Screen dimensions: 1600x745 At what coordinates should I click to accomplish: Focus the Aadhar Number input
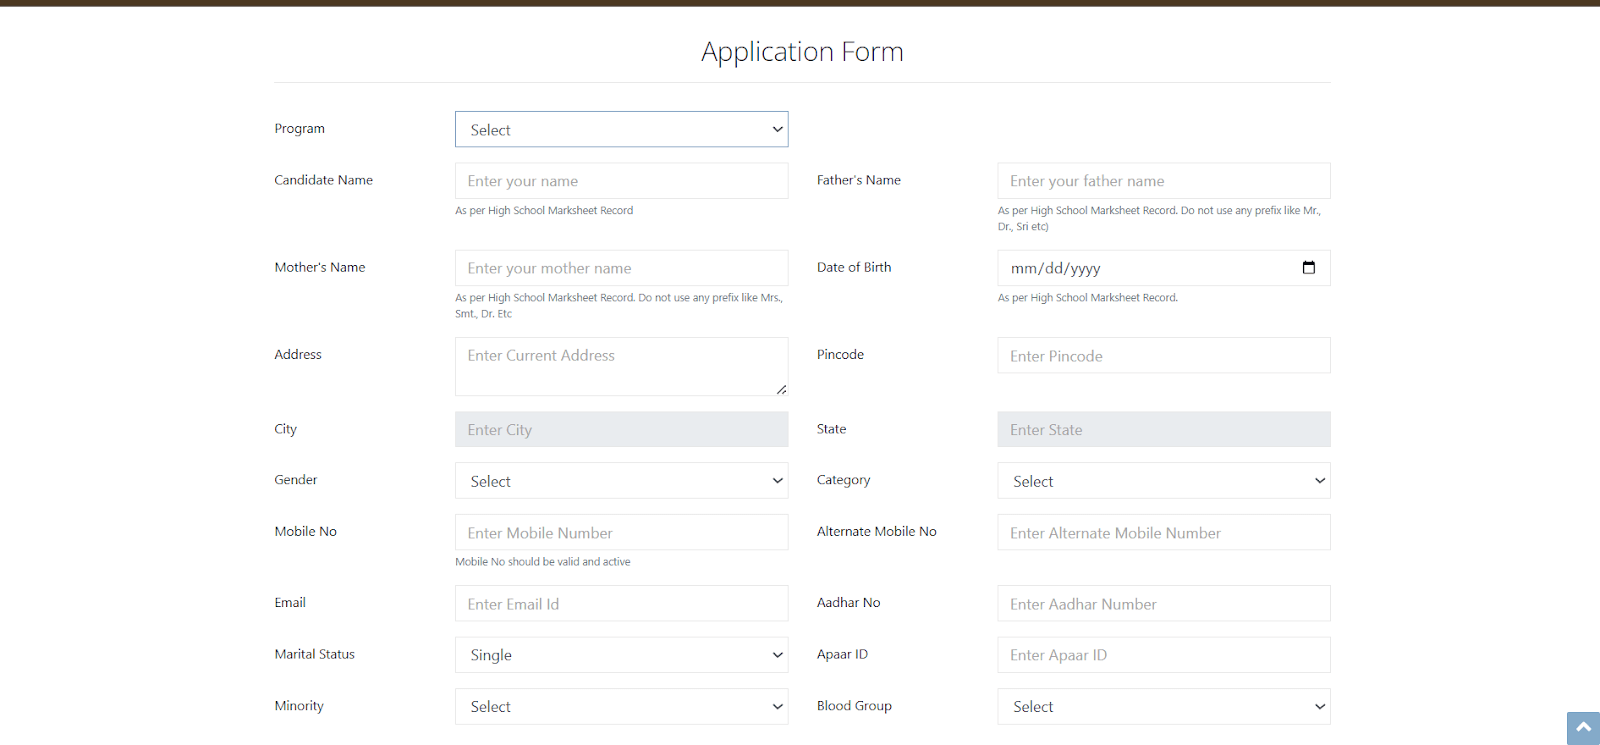[1163, 604]
